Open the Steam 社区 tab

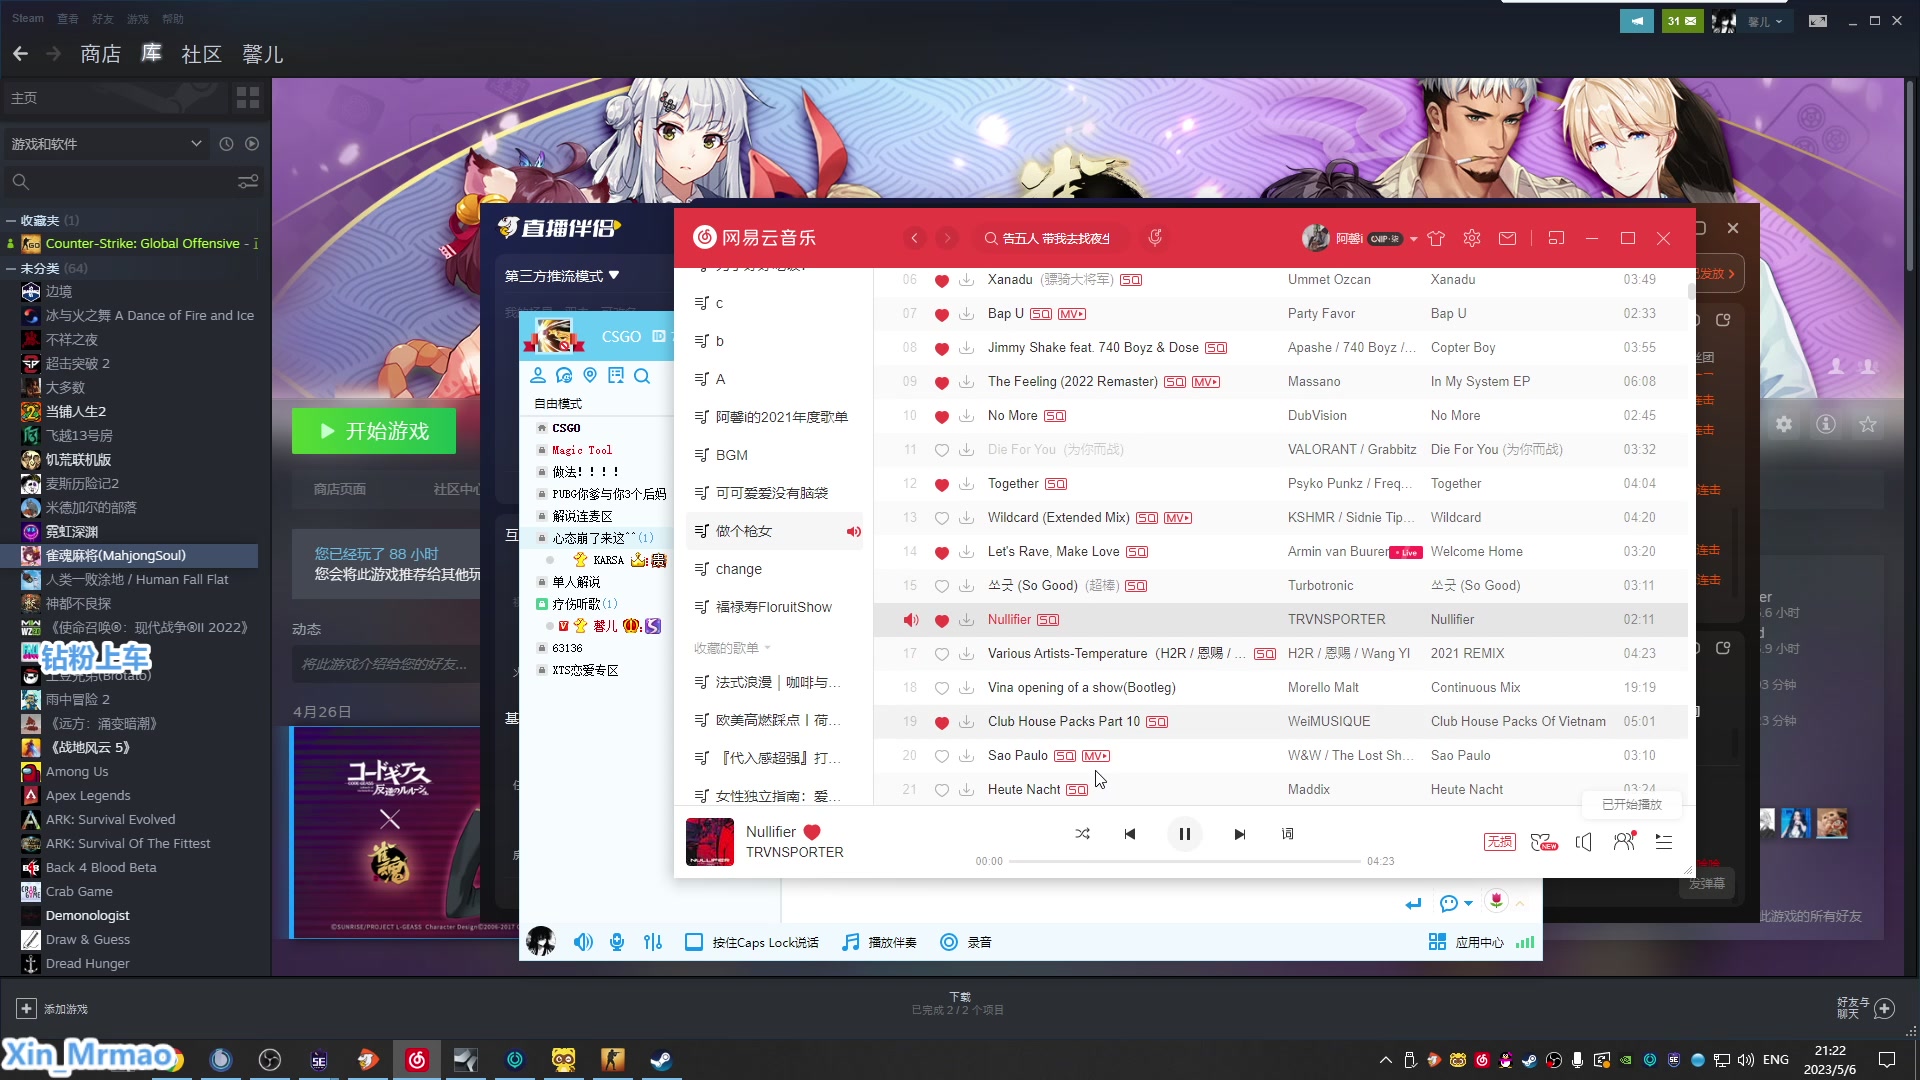coord(201,54)
